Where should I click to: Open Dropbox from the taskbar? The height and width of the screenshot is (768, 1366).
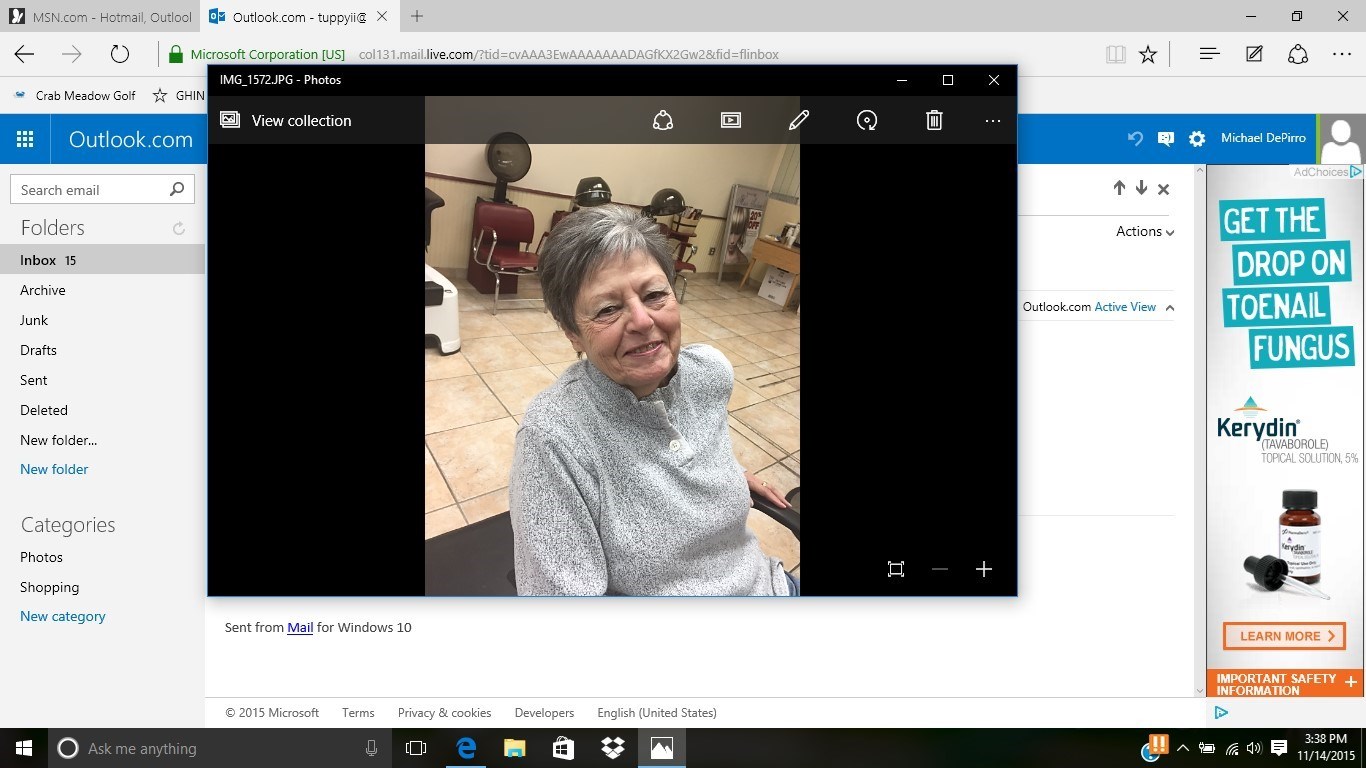pyautogui.click(x=612, y=748)
